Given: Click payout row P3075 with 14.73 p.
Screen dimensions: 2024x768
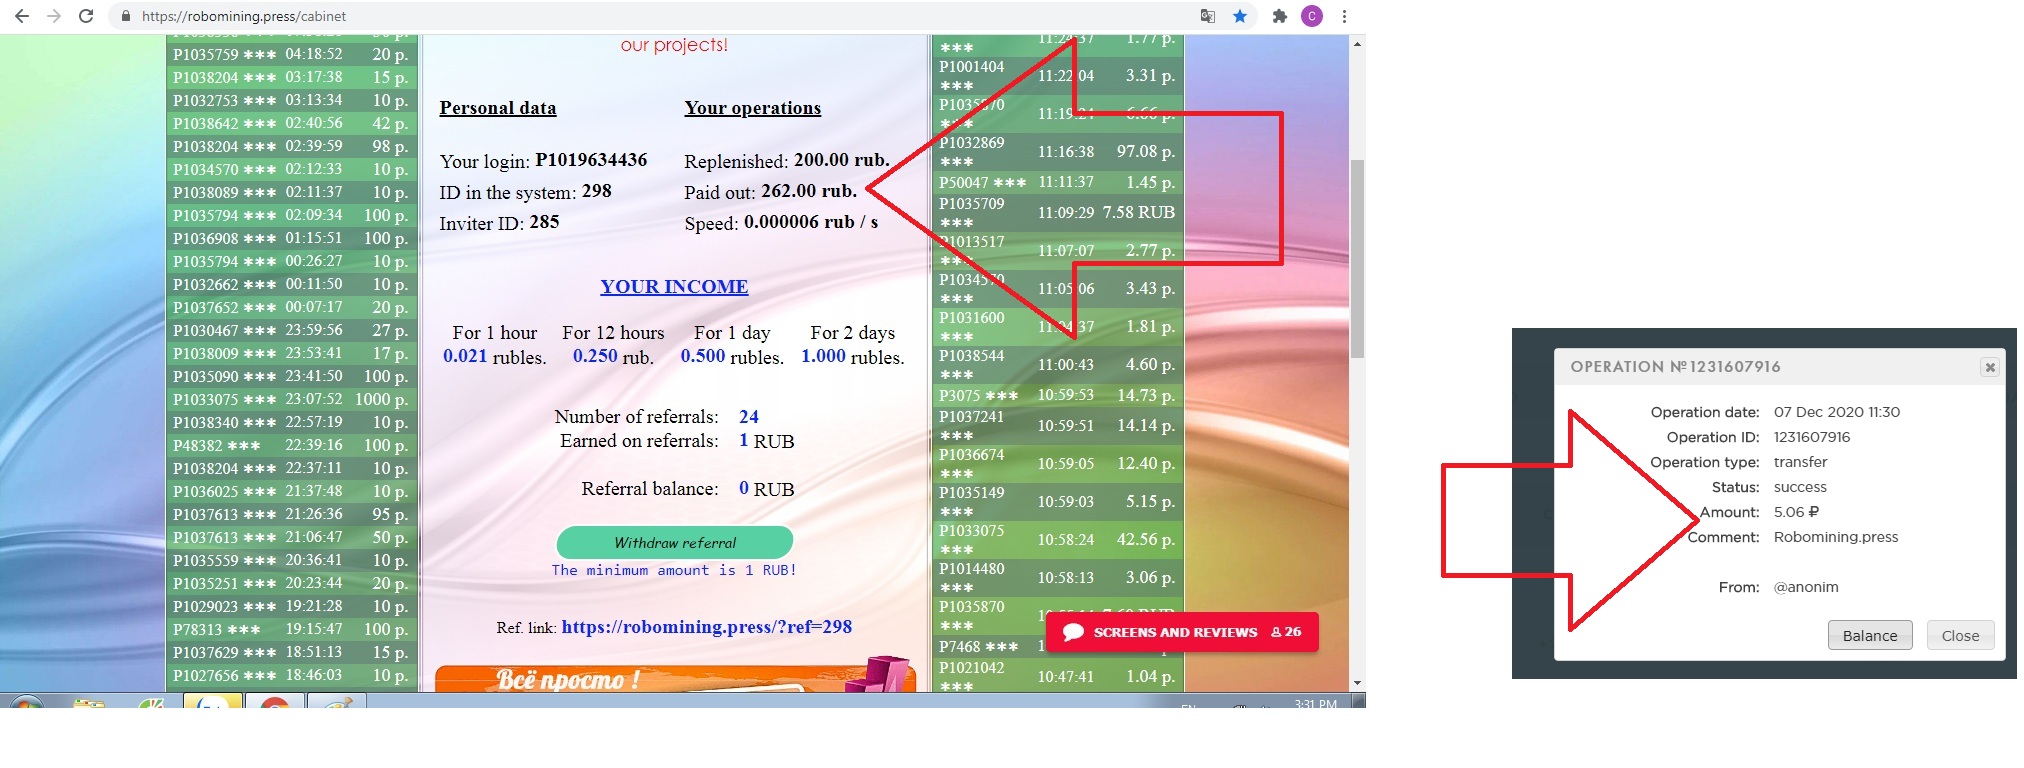Looking at the screenshot, I should [1058, 395].
